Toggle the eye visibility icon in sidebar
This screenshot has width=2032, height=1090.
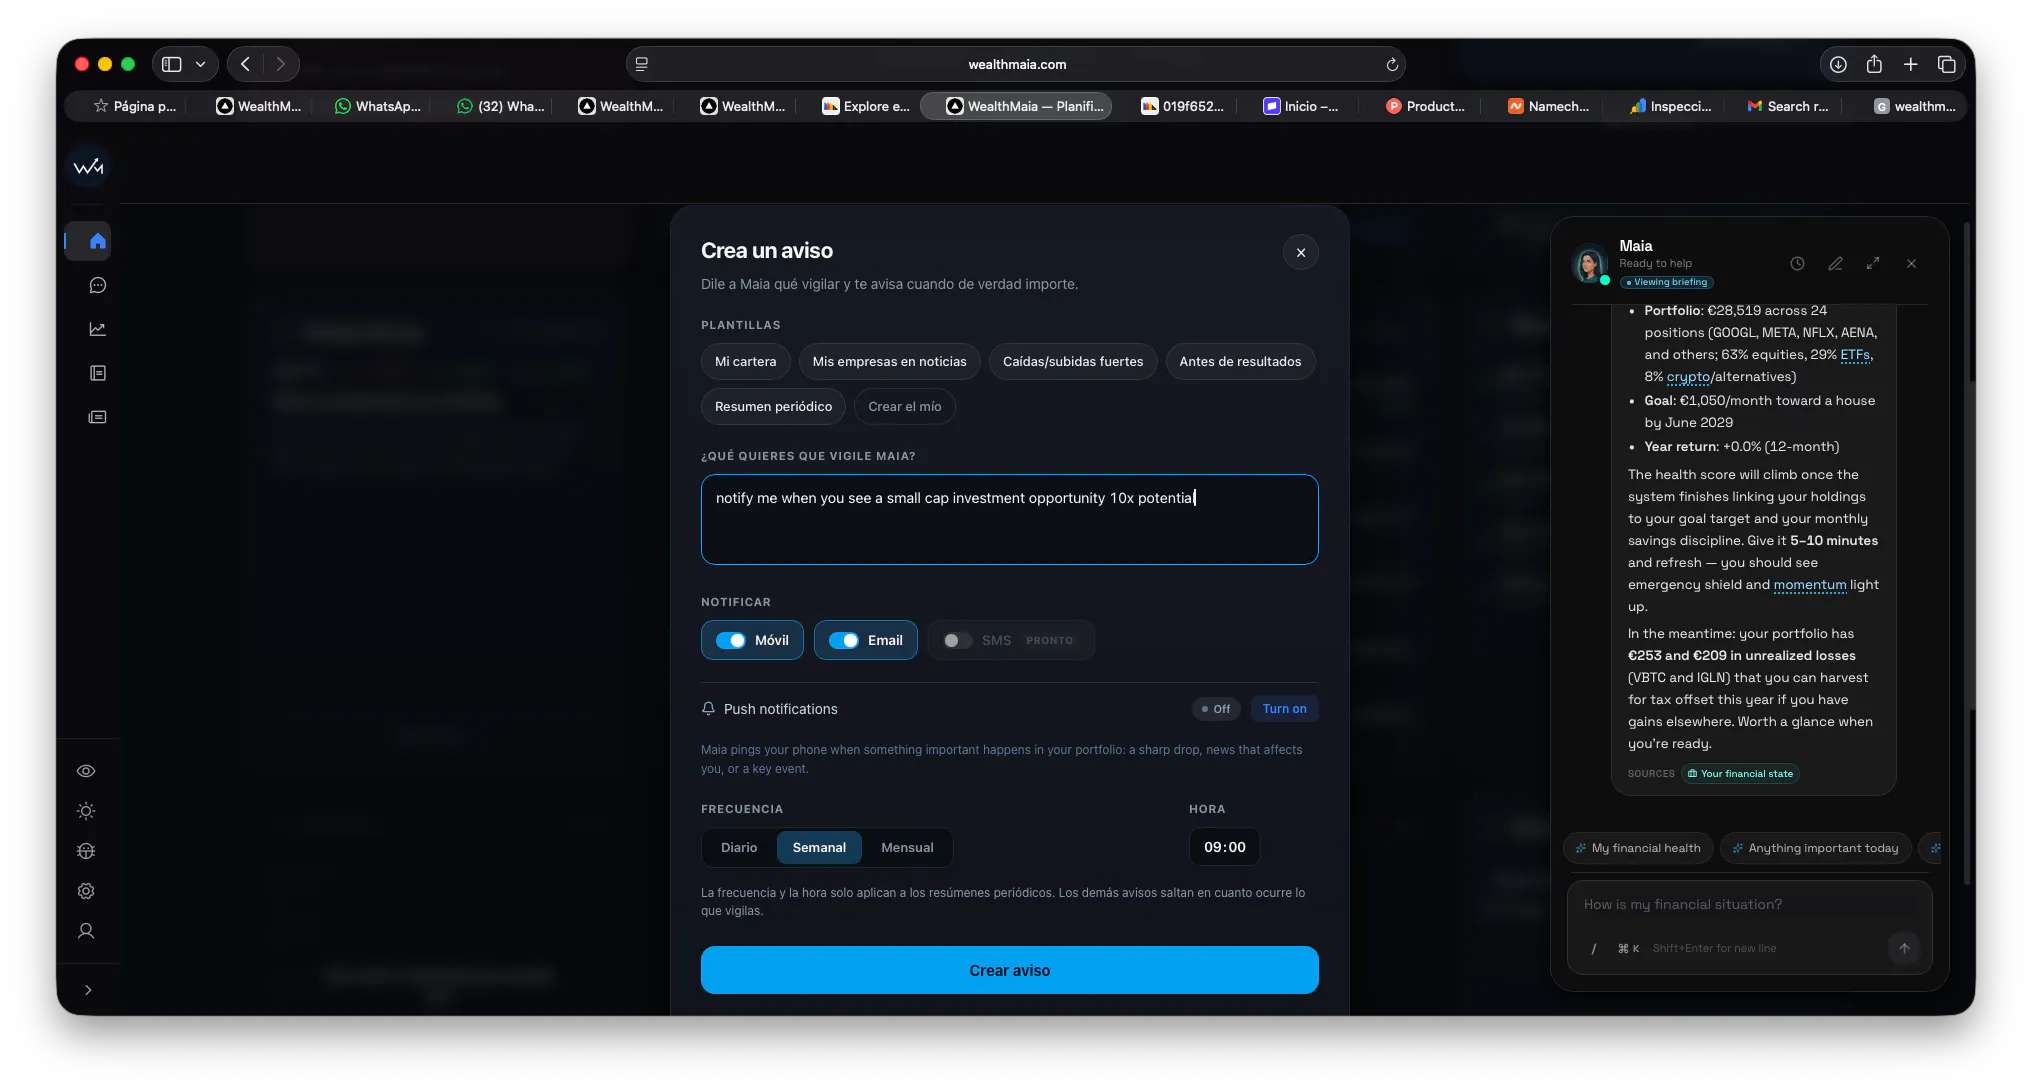click(86, 771)
